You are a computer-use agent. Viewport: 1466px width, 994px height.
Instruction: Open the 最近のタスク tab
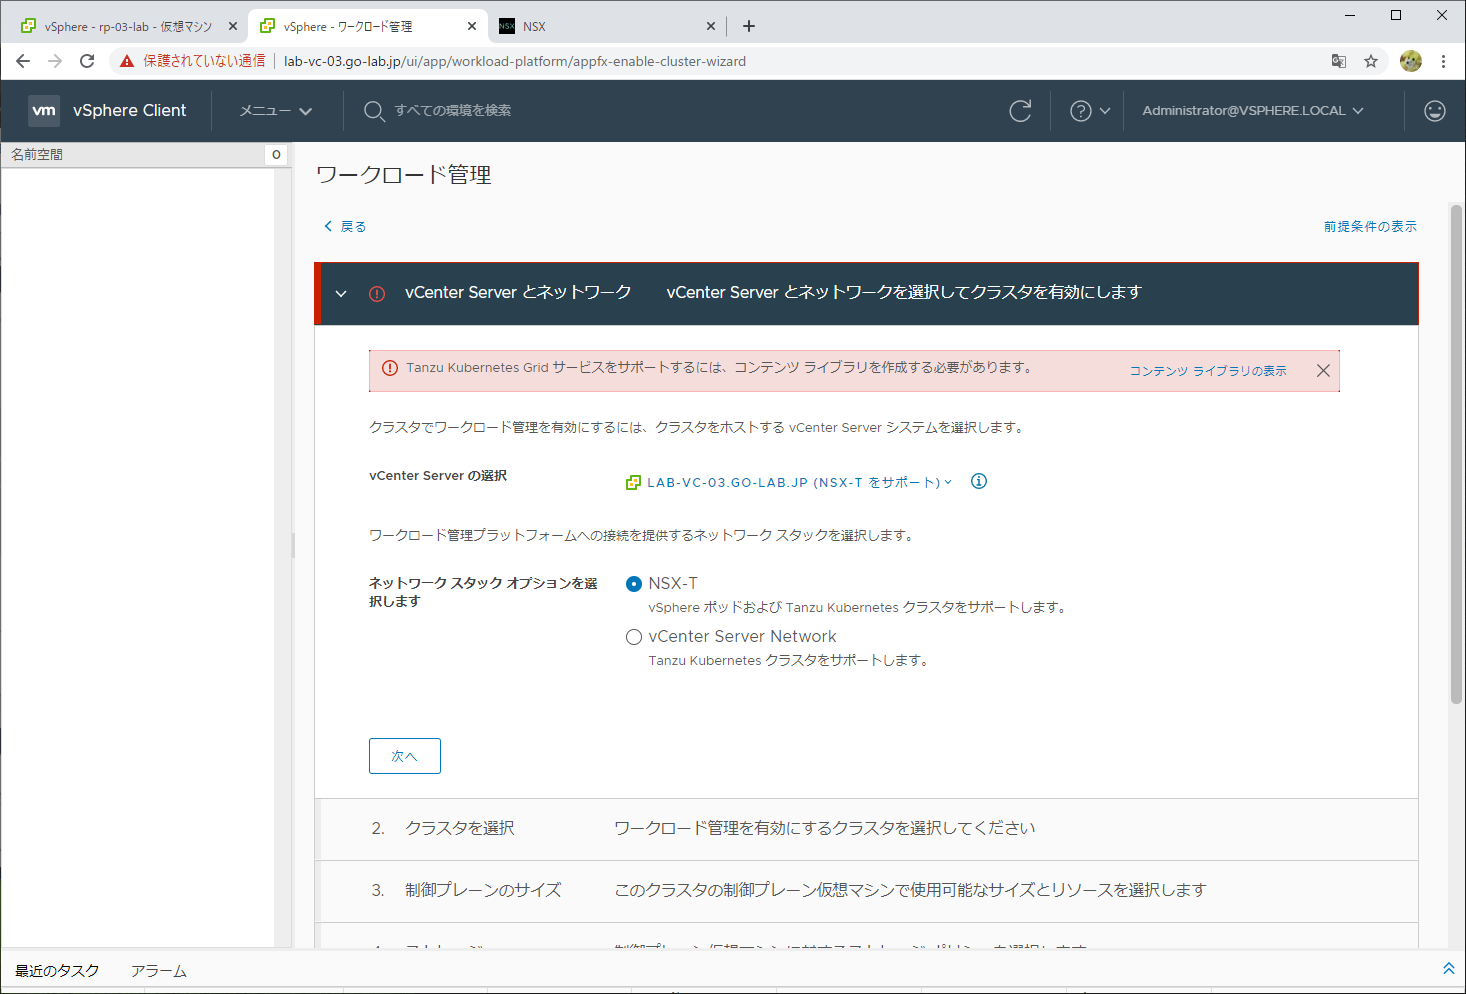tap(57, 971)
